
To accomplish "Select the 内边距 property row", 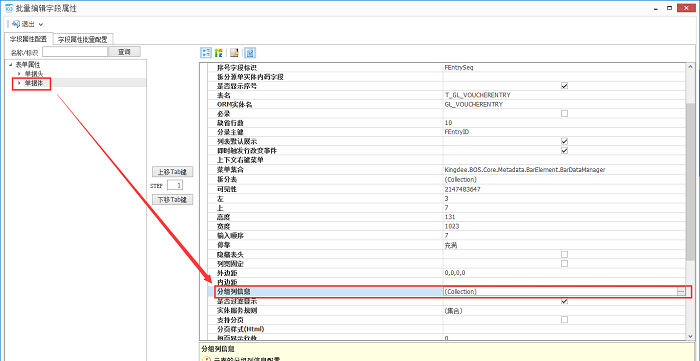I will (447, 282).
